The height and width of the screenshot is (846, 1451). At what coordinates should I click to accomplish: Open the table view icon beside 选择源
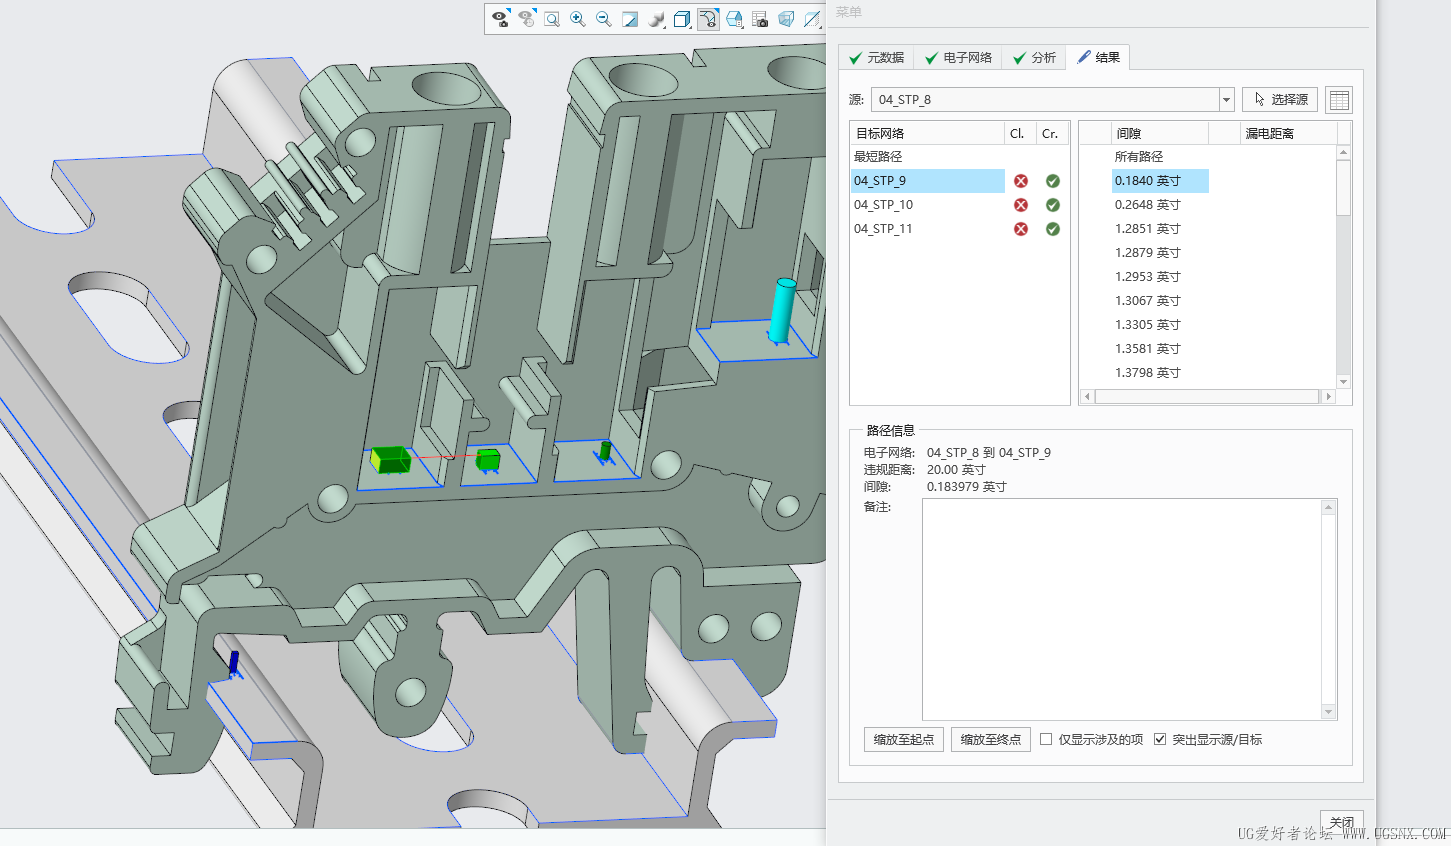[1339, 100]
